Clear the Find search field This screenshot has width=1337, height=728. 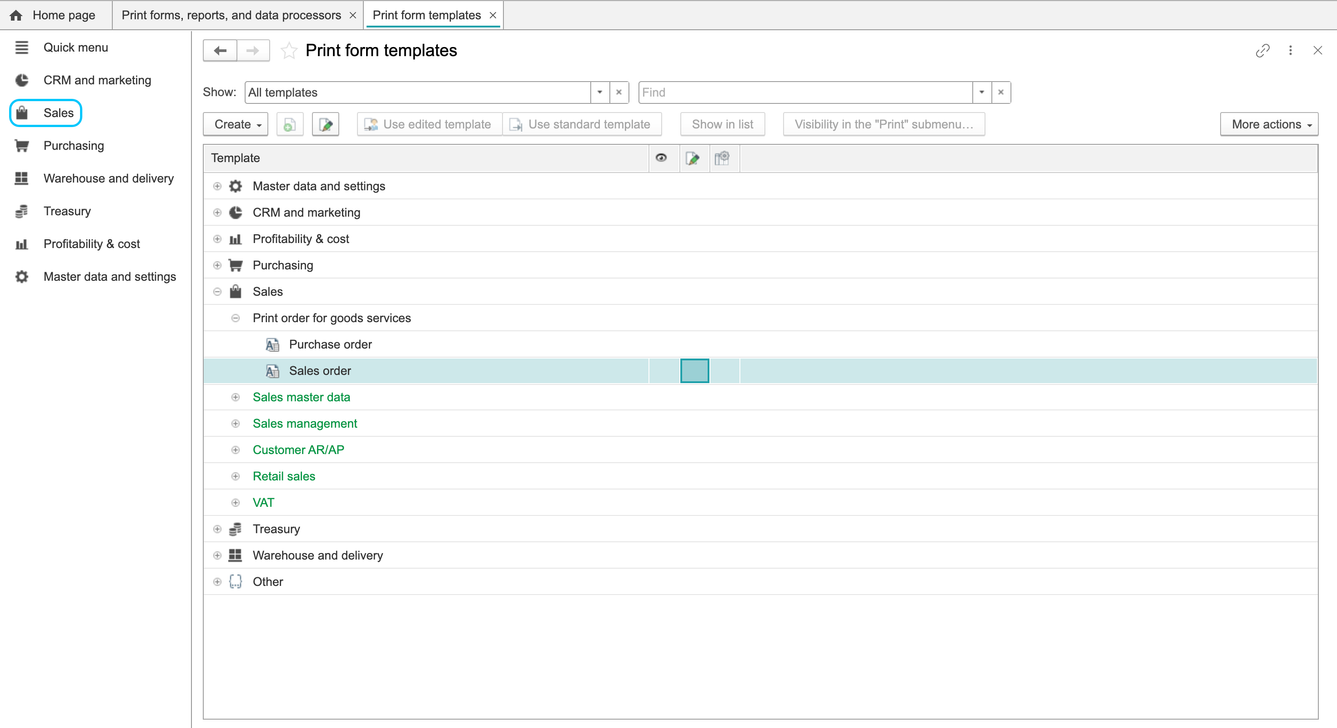1001,92
